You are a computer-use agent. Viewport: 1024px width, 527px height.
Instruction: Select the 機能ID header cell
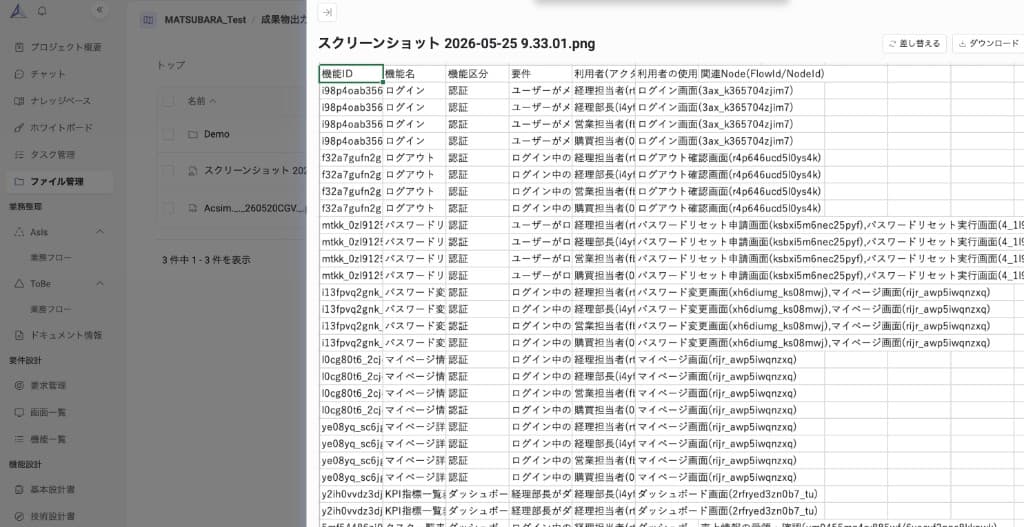(351, 74)
